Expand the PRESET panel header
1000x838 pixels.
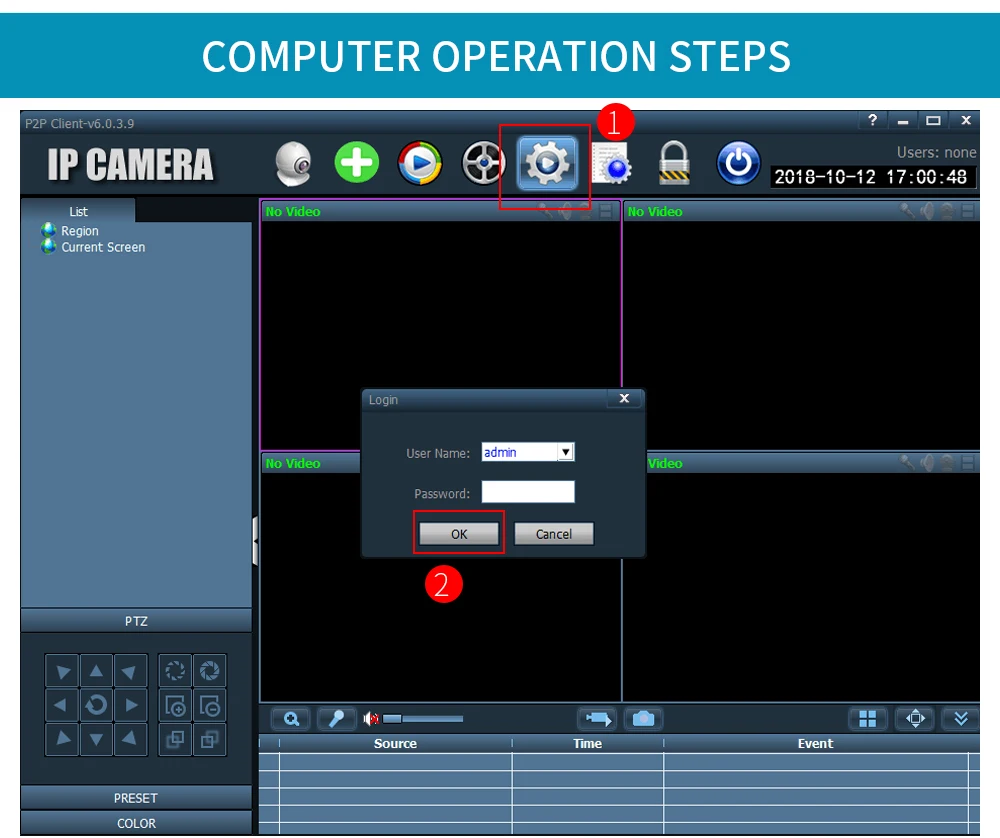[136, 798]
